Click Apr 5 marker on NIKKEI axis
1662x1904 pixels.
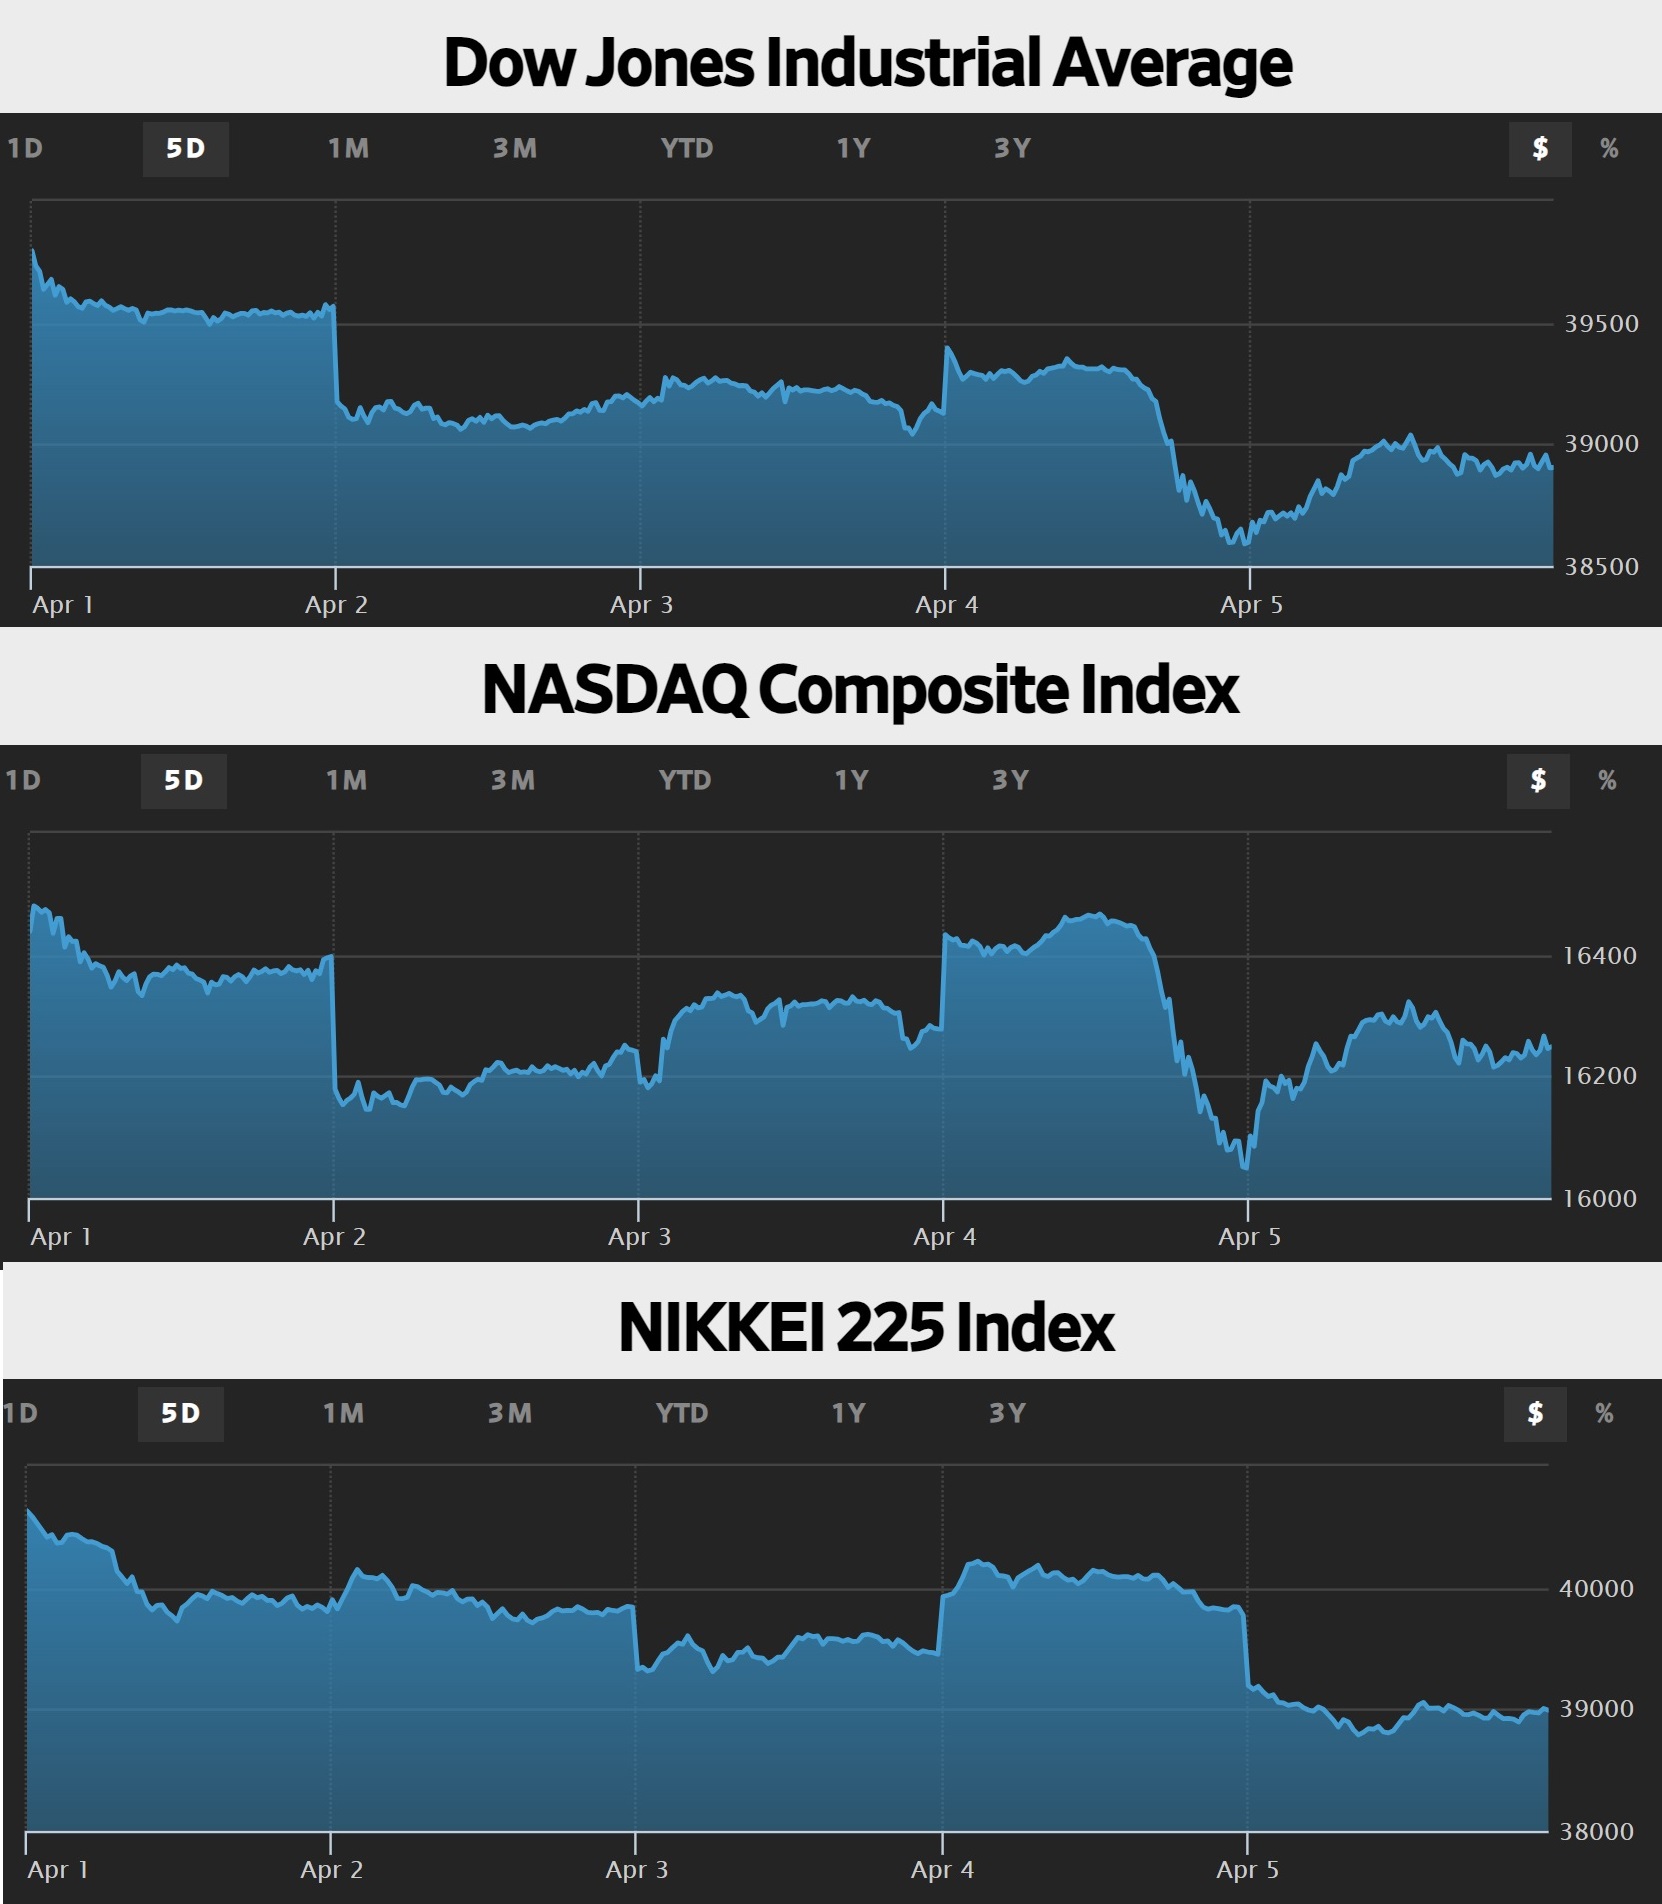[x=1247, y=1870]
